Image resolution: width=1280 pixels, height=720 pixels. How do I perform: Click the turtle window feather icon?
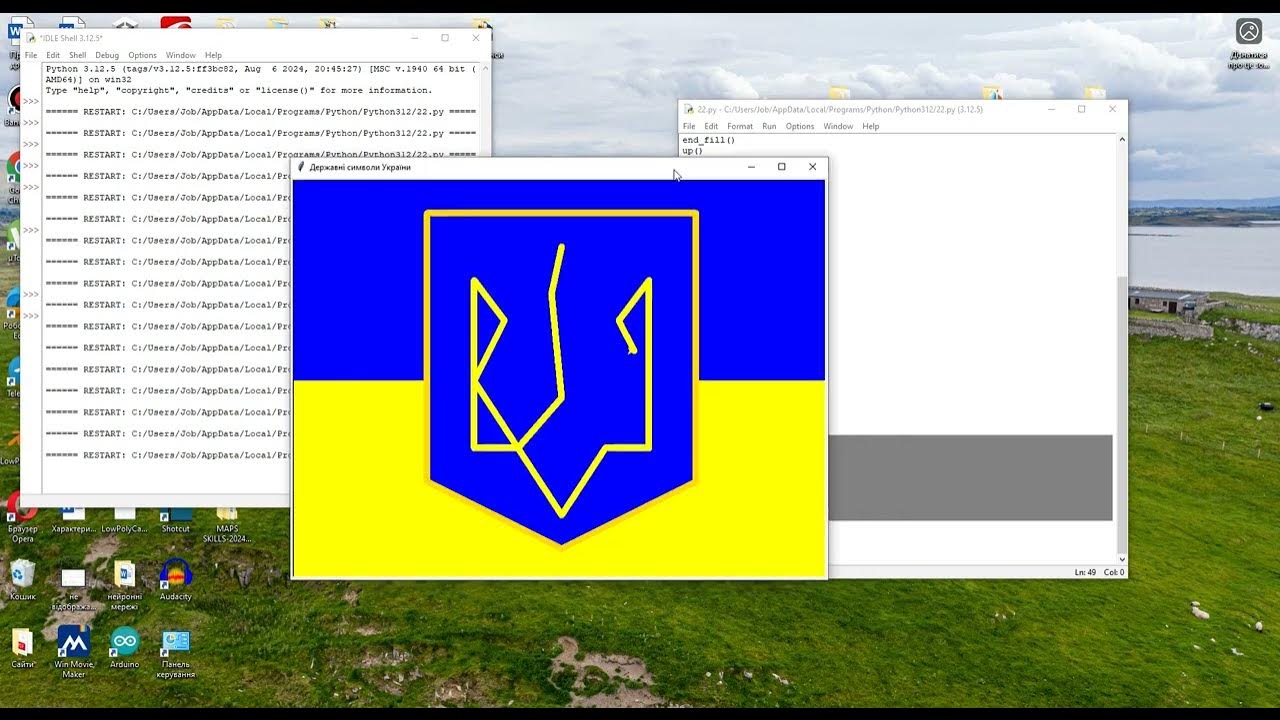tap(301, 167)
